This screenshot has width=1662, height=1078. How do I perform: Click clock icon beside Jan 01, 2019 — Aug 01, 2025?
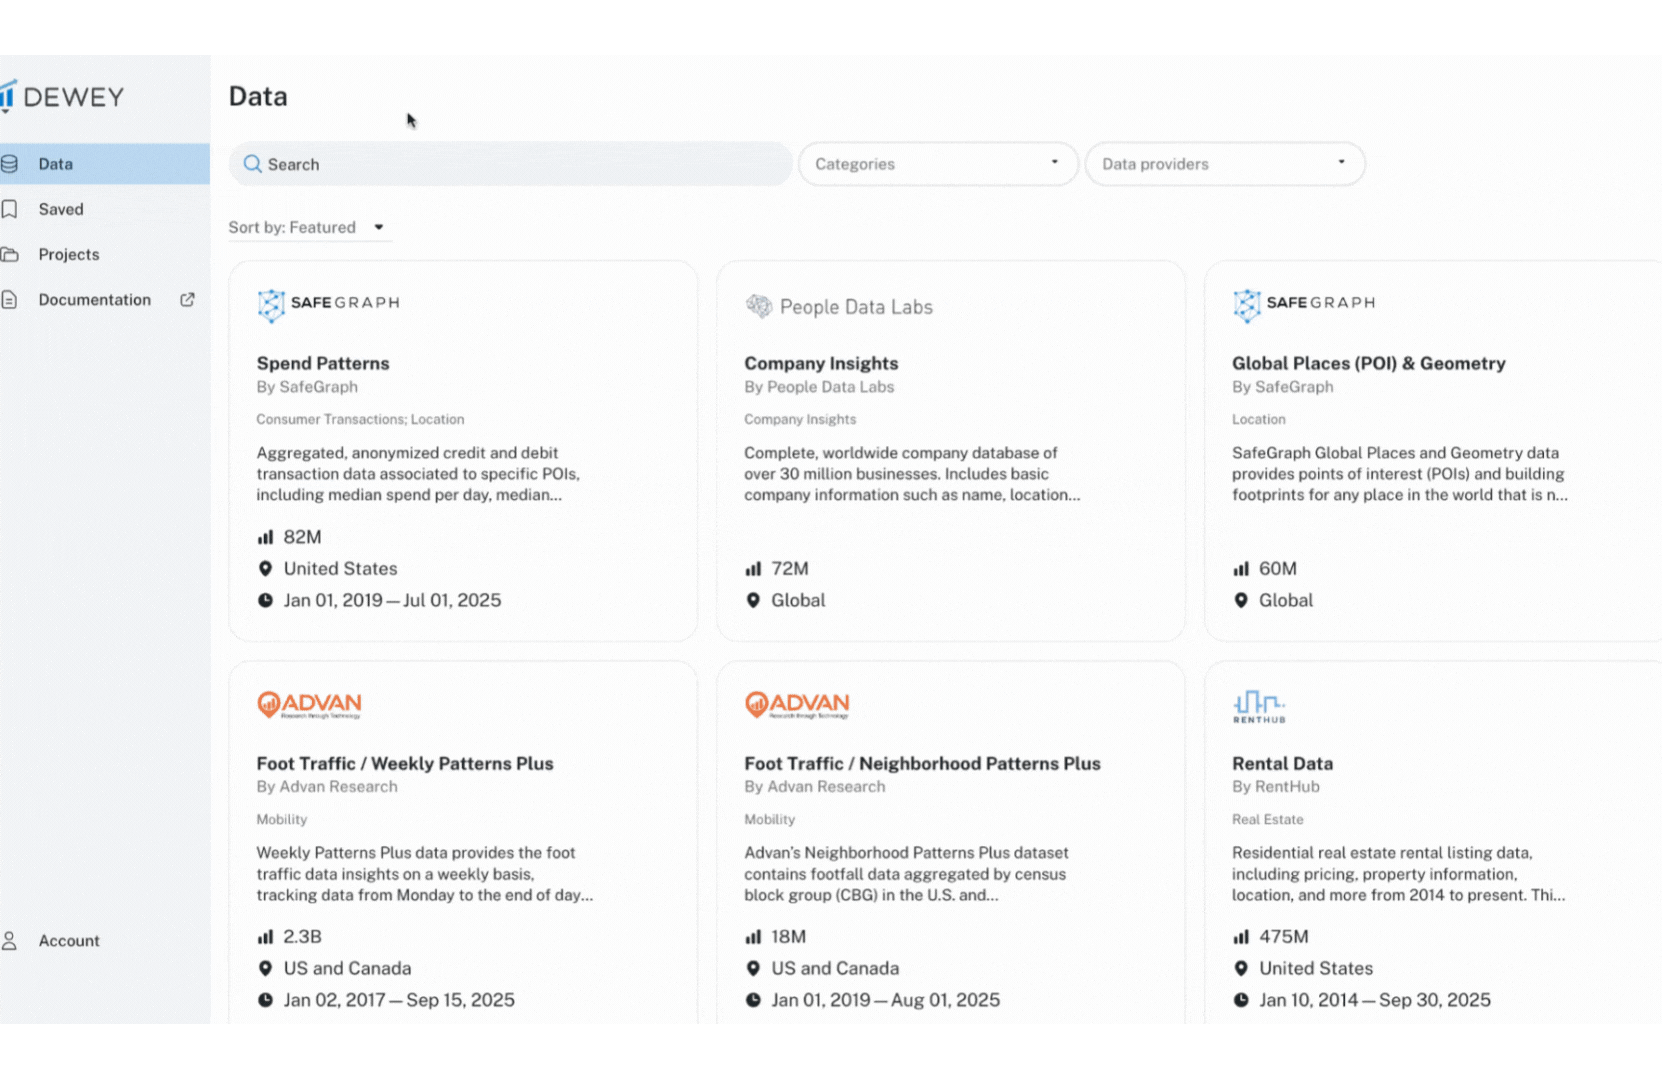tap(753, 1000)
